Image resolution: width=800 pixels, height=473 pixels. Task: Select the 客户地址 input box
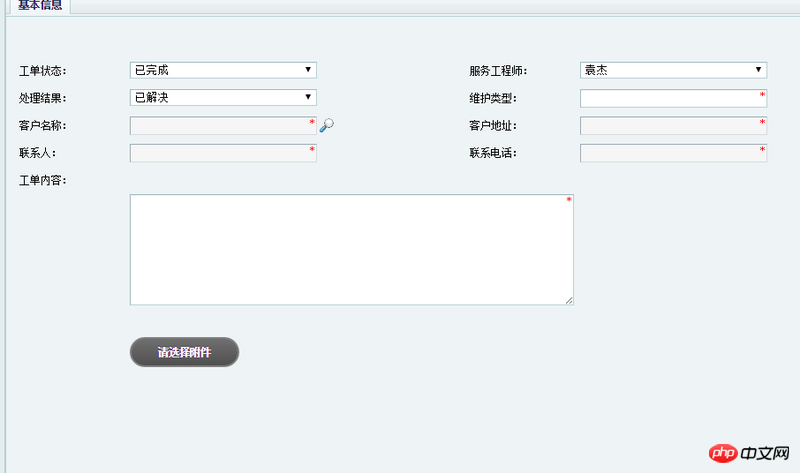click(x=672, y=126)
